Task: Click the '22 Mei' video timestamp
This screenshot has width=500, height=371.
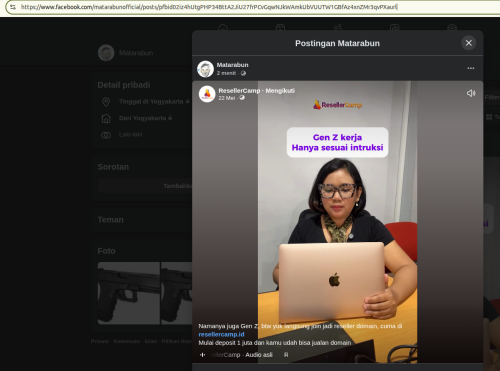Action: [227, 98]
